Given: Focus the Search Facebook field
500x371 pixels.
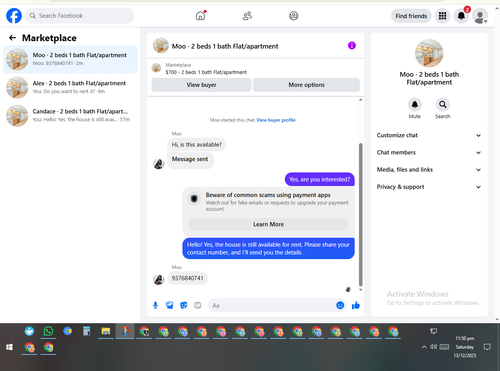Looking at the screenshot, I should 80,16.
